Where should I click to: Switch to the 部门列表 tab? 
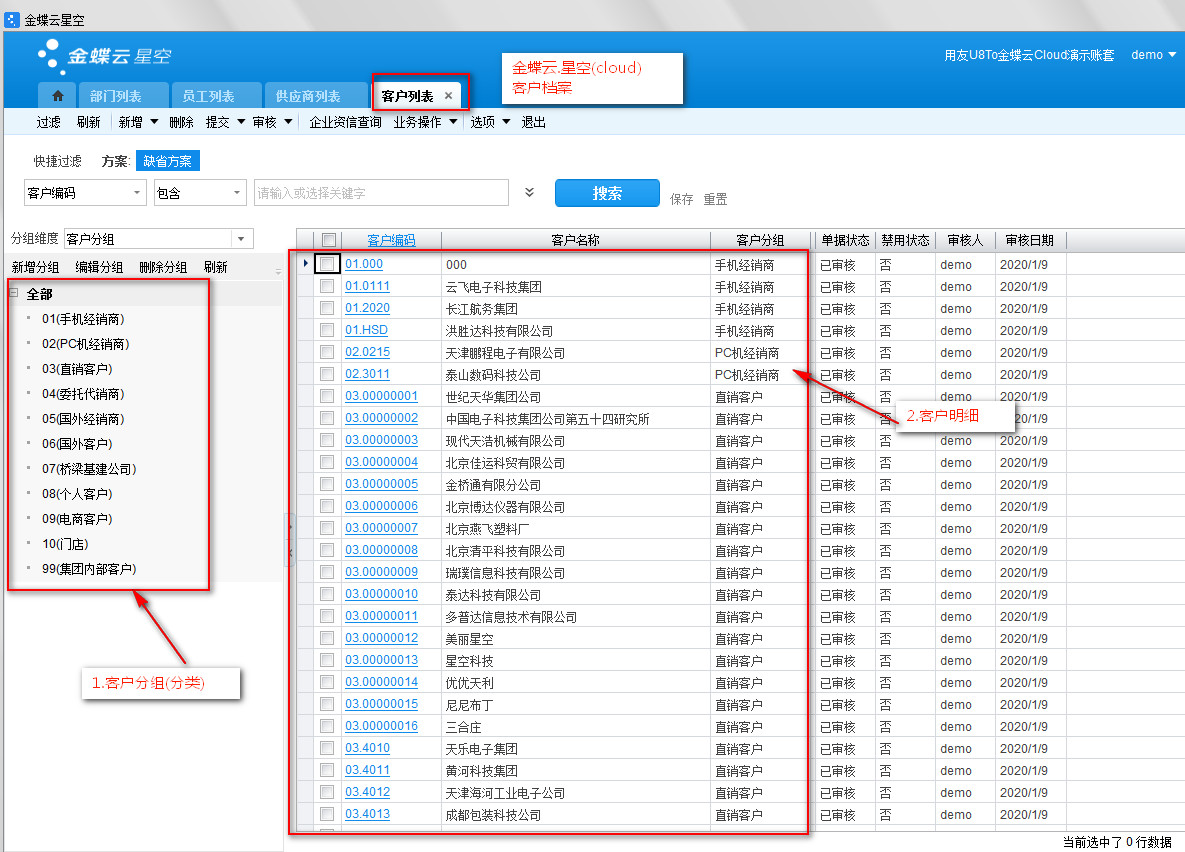click(x=115, y=97)
